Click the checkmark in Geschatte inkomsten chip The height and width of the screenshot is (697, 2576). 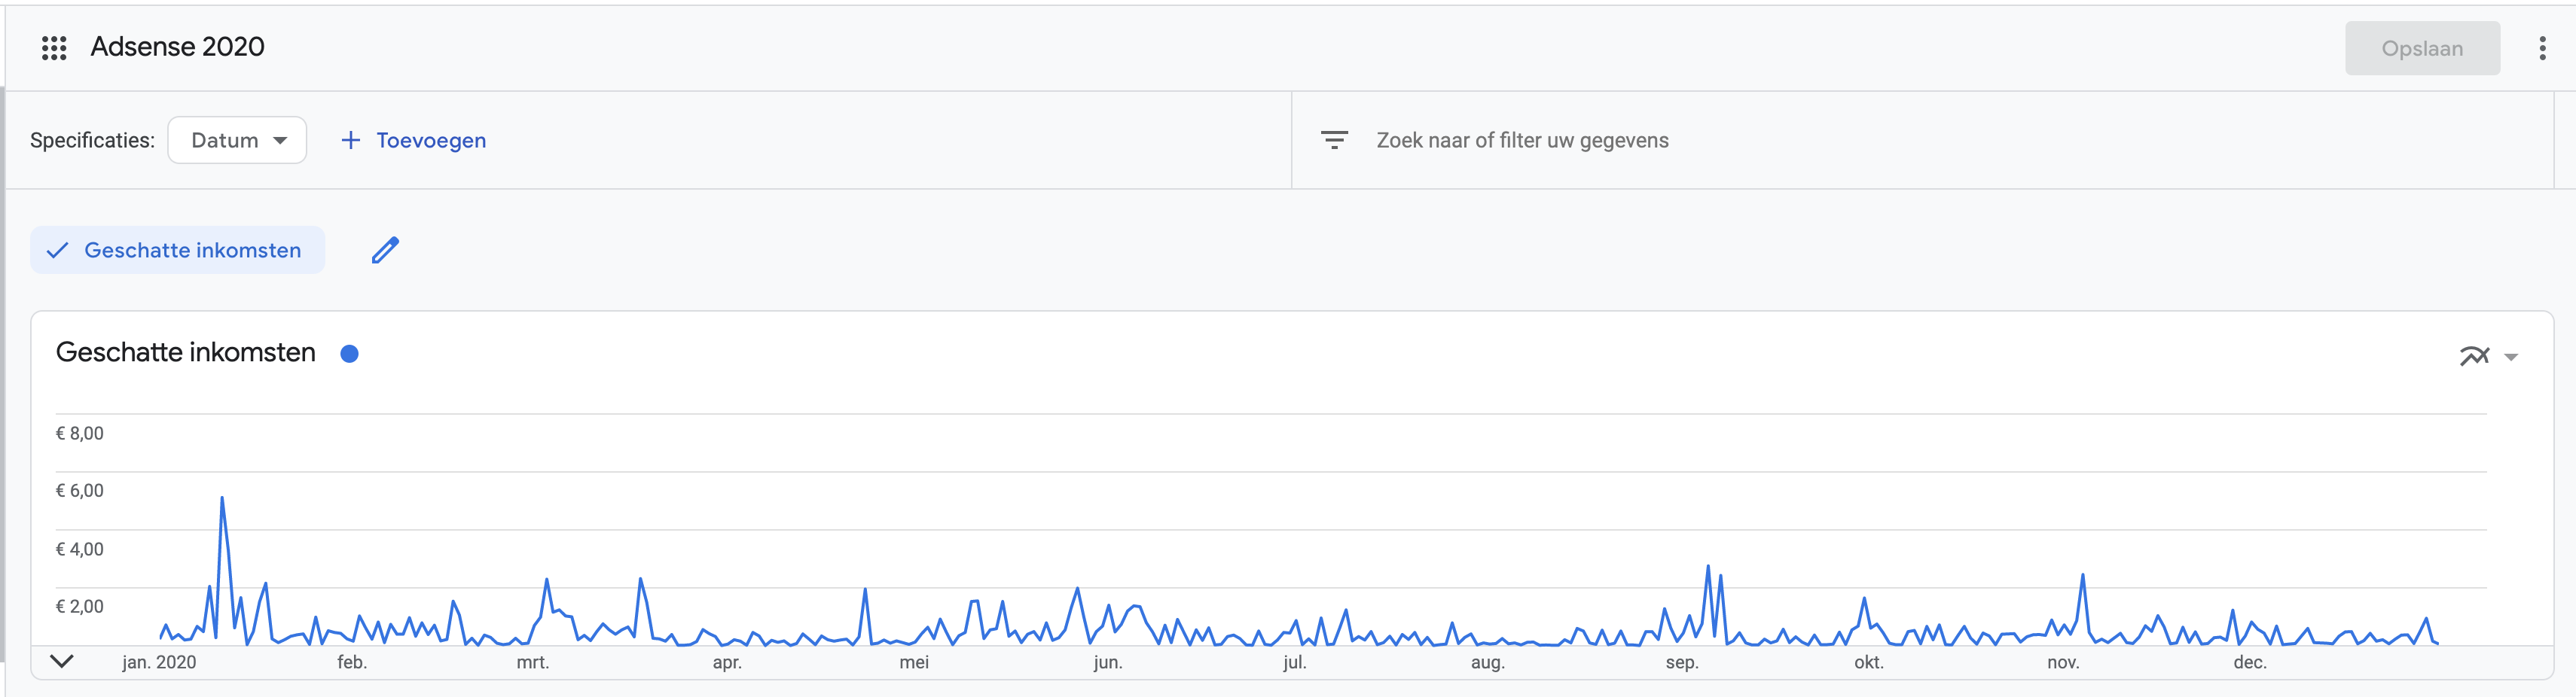[x=58, y=250]
